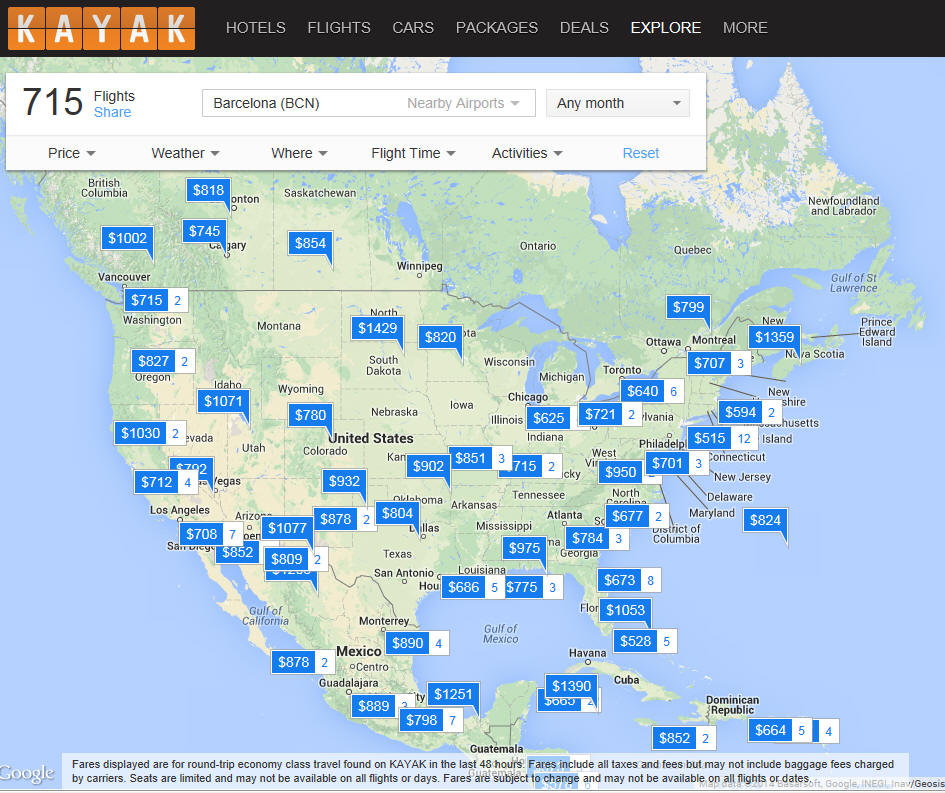Screen dimensions: 945x793
Task: Open the Weather filter dropdown
Action: click(185, 153)
